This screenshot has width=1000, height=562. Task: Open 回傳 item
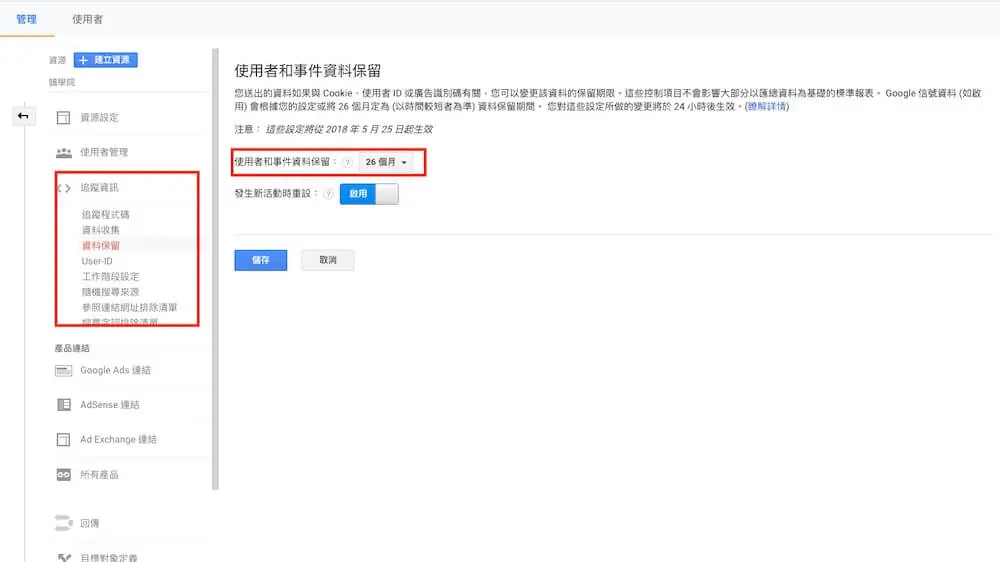(90, 523)
